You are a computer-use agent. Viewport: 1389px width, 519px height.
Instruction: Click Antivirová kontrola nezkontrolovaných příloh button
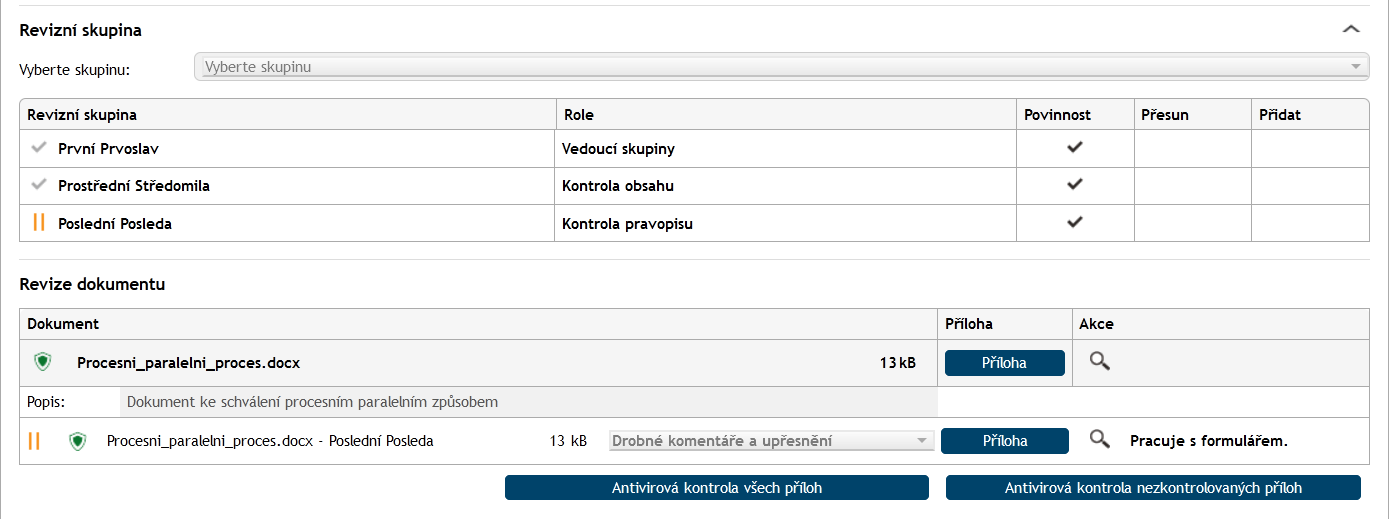click(1153, 488)
